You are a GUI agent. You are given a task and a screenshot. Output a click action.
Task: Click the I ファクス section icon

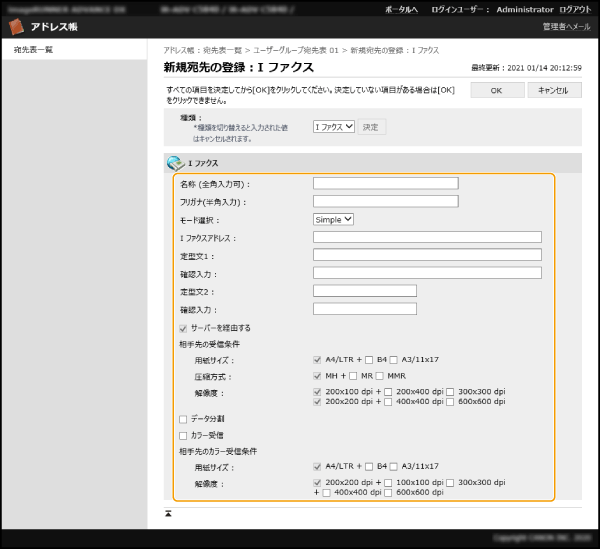coord(175,162)
